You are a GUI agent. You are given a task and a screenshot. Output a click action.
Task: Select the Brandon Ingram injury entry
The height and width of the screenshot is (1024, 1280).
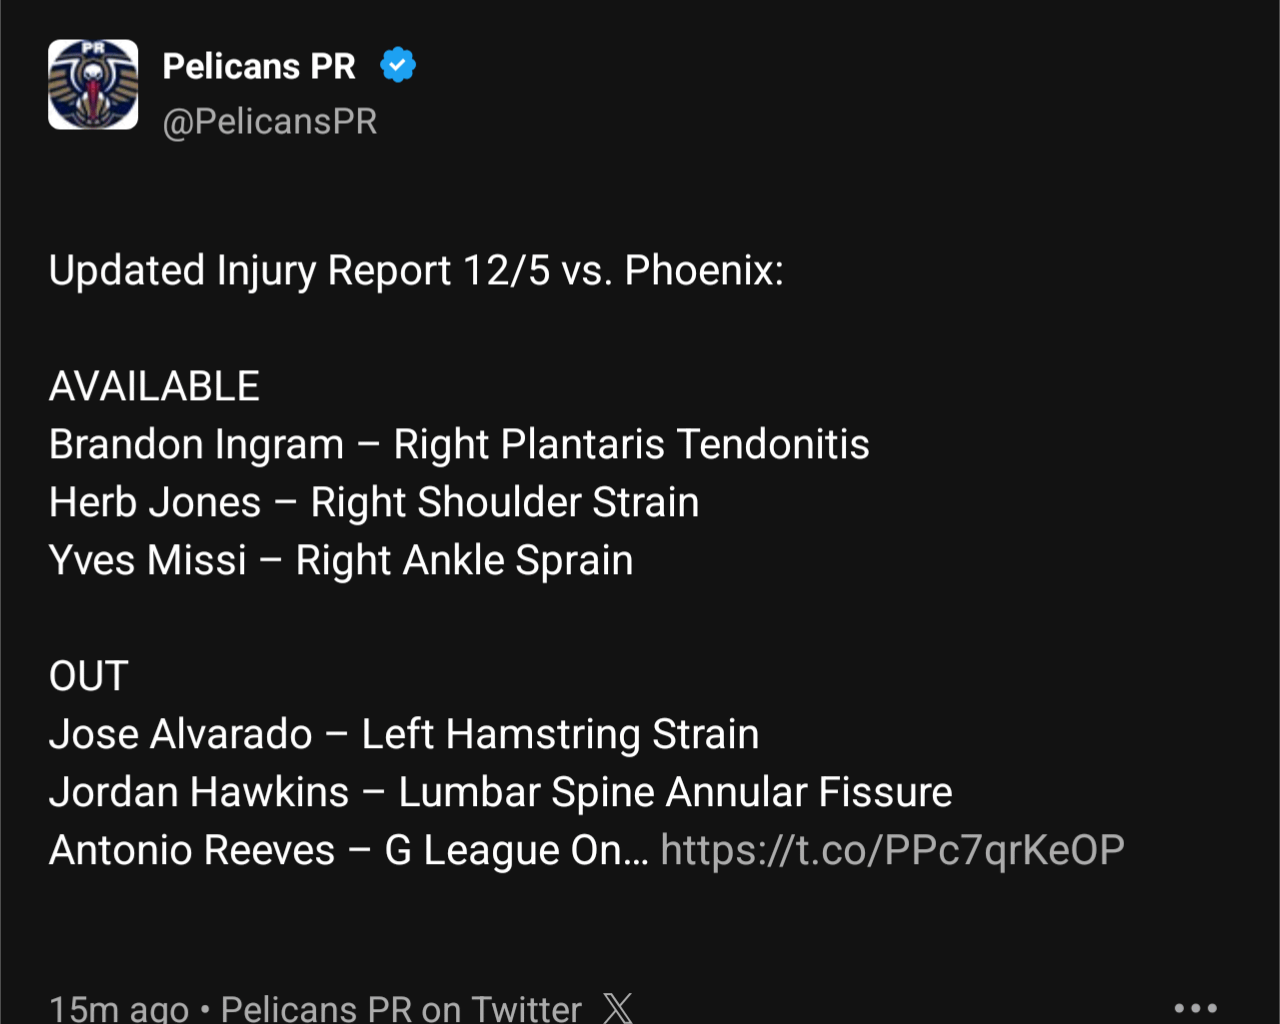[x=458, y=443]
